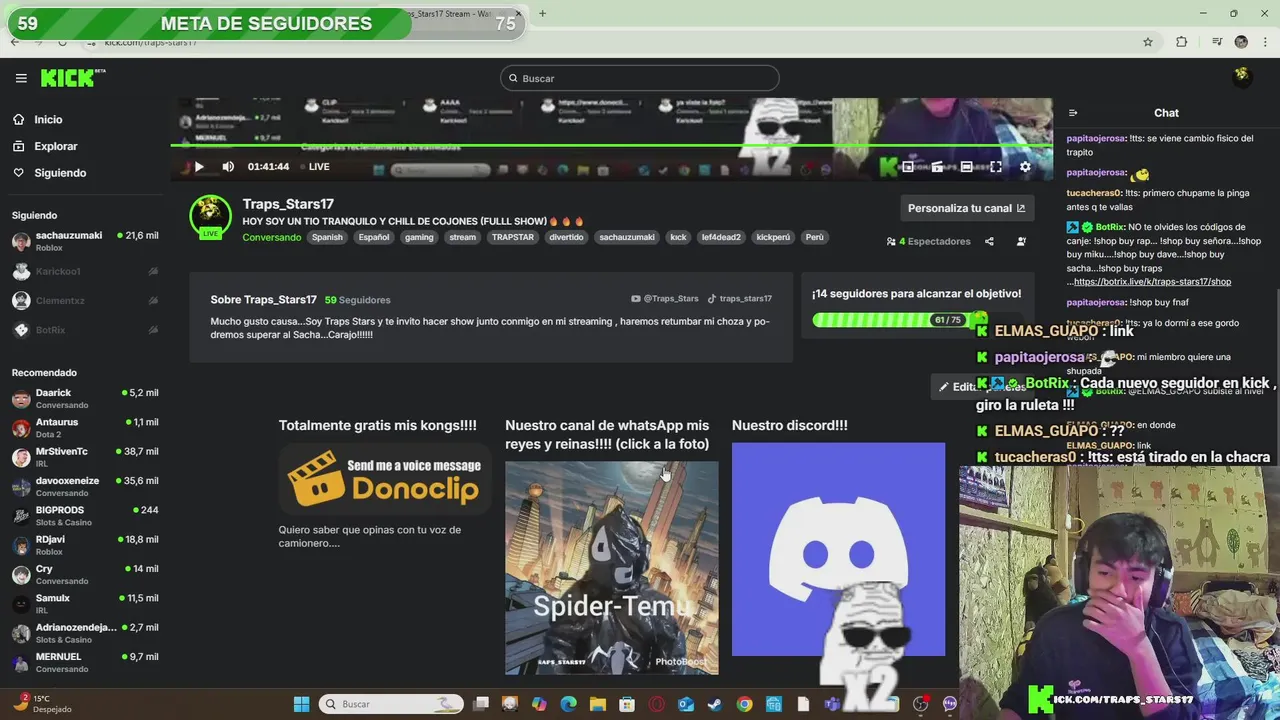Open the hamburger sidebar menu
This screenshot has height=720, width=1280.
21,78
